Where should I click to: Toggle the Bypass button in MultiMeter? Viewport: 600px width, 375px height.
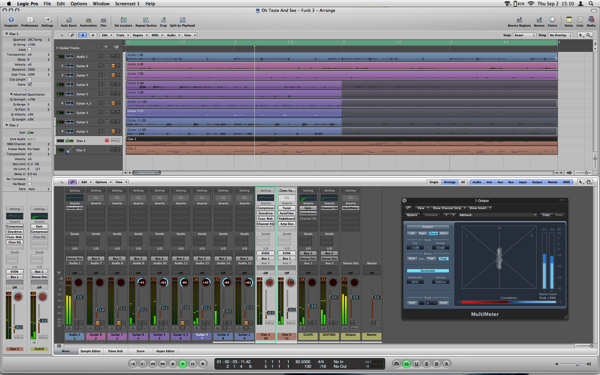412,215
